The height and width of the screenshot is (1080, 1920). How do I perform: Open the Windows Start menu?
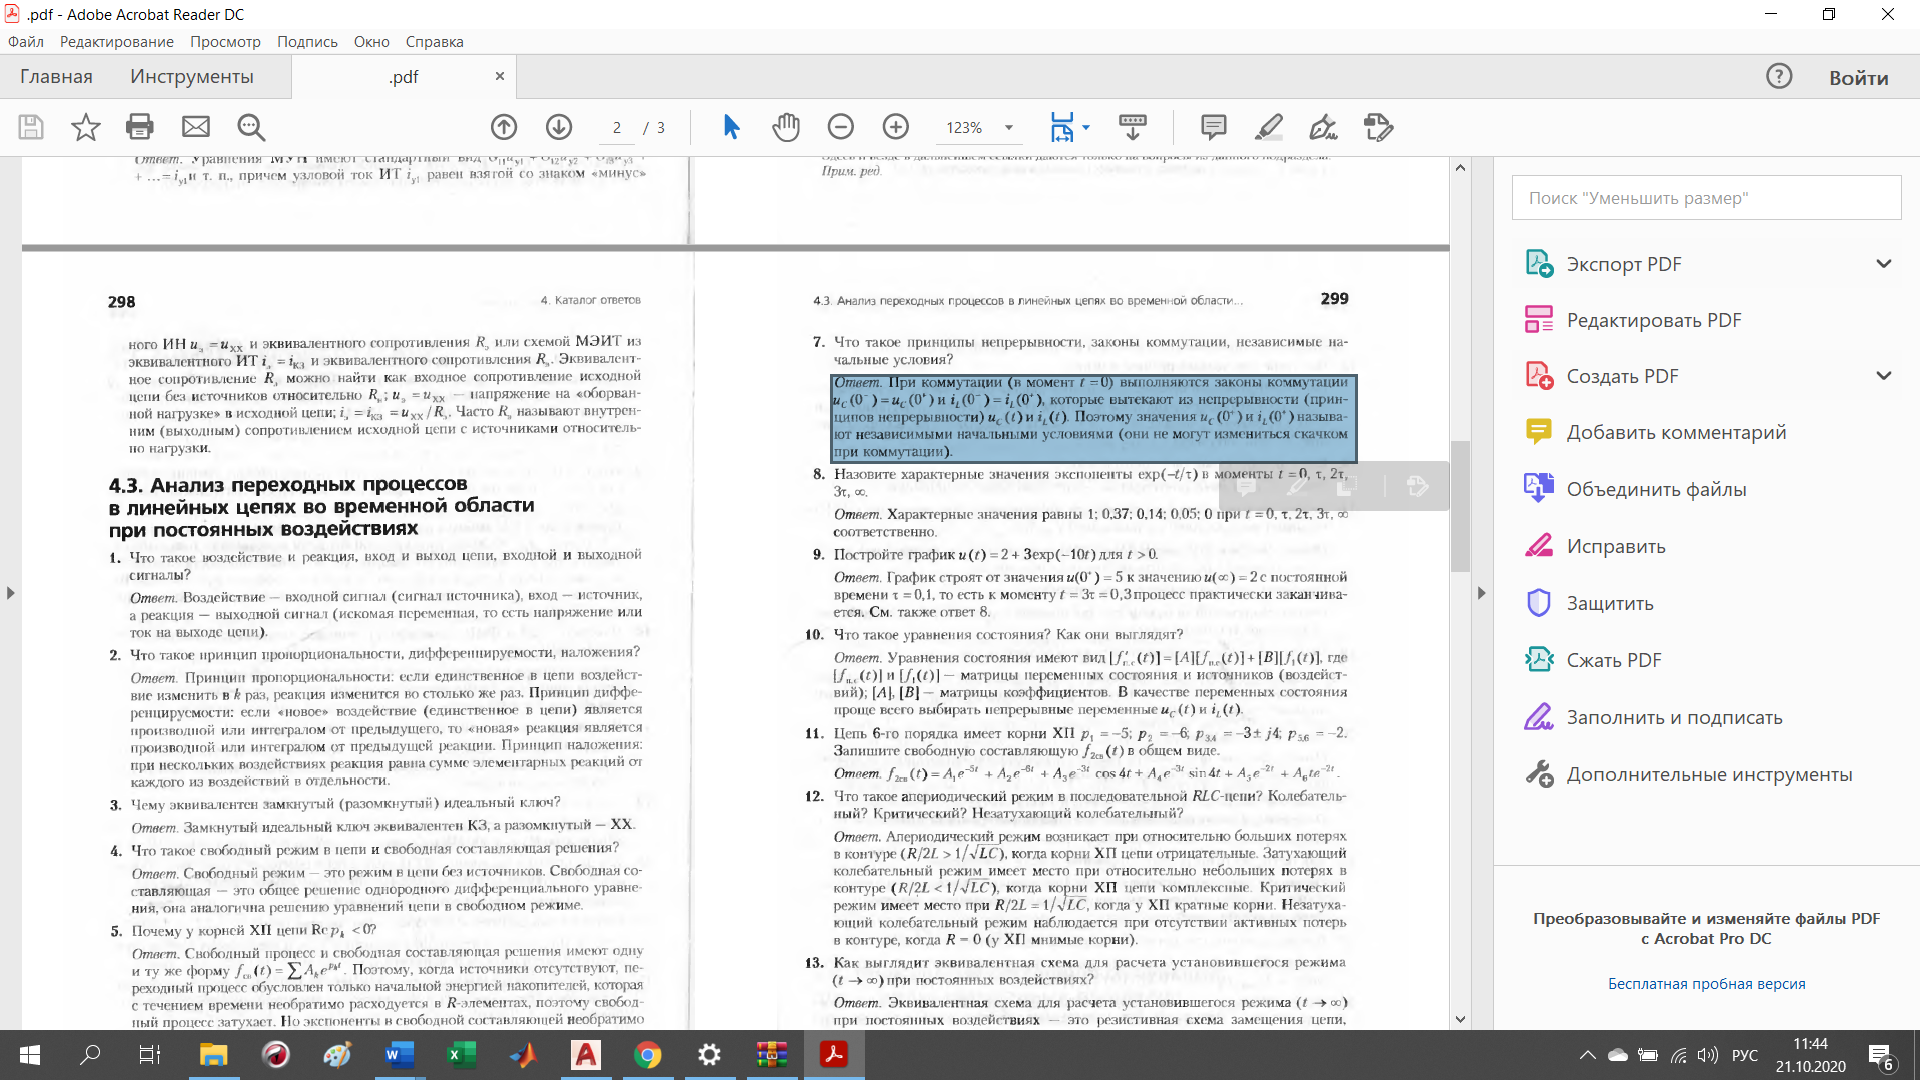30,1055
